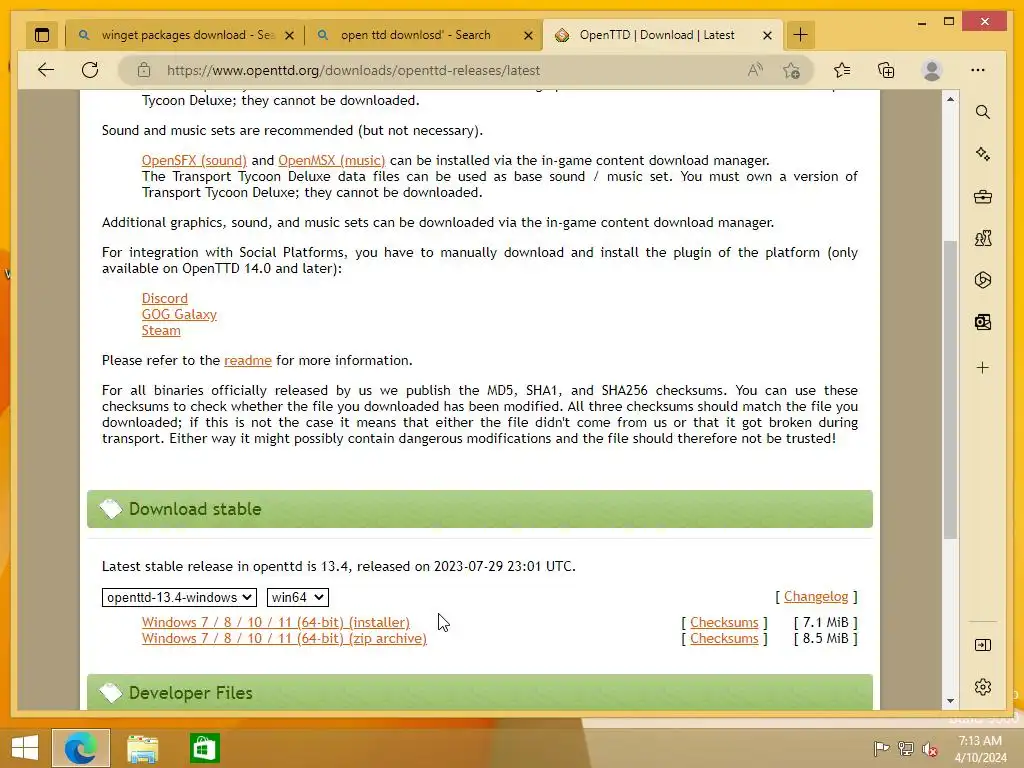The image size is (1024, 768).
Task: Open Settings and more ellipsis menu
Action: pyautogui.click(x=978, y=70)
